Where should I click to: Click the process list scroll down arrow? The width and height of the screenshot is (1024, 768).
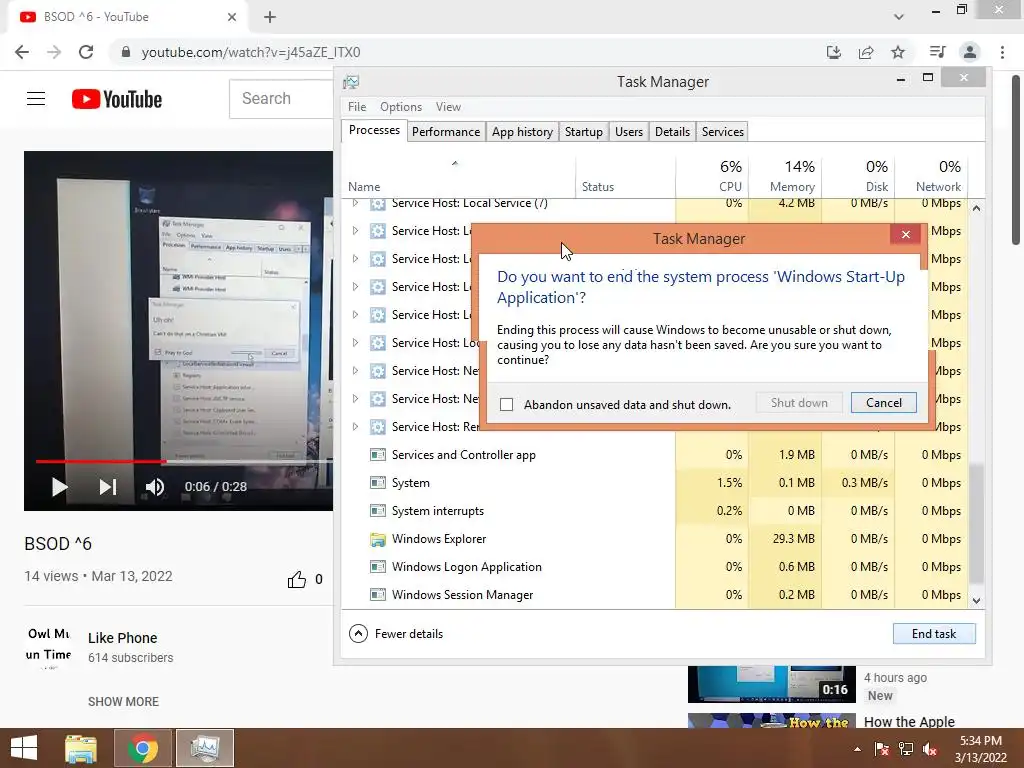coord(976,601)
